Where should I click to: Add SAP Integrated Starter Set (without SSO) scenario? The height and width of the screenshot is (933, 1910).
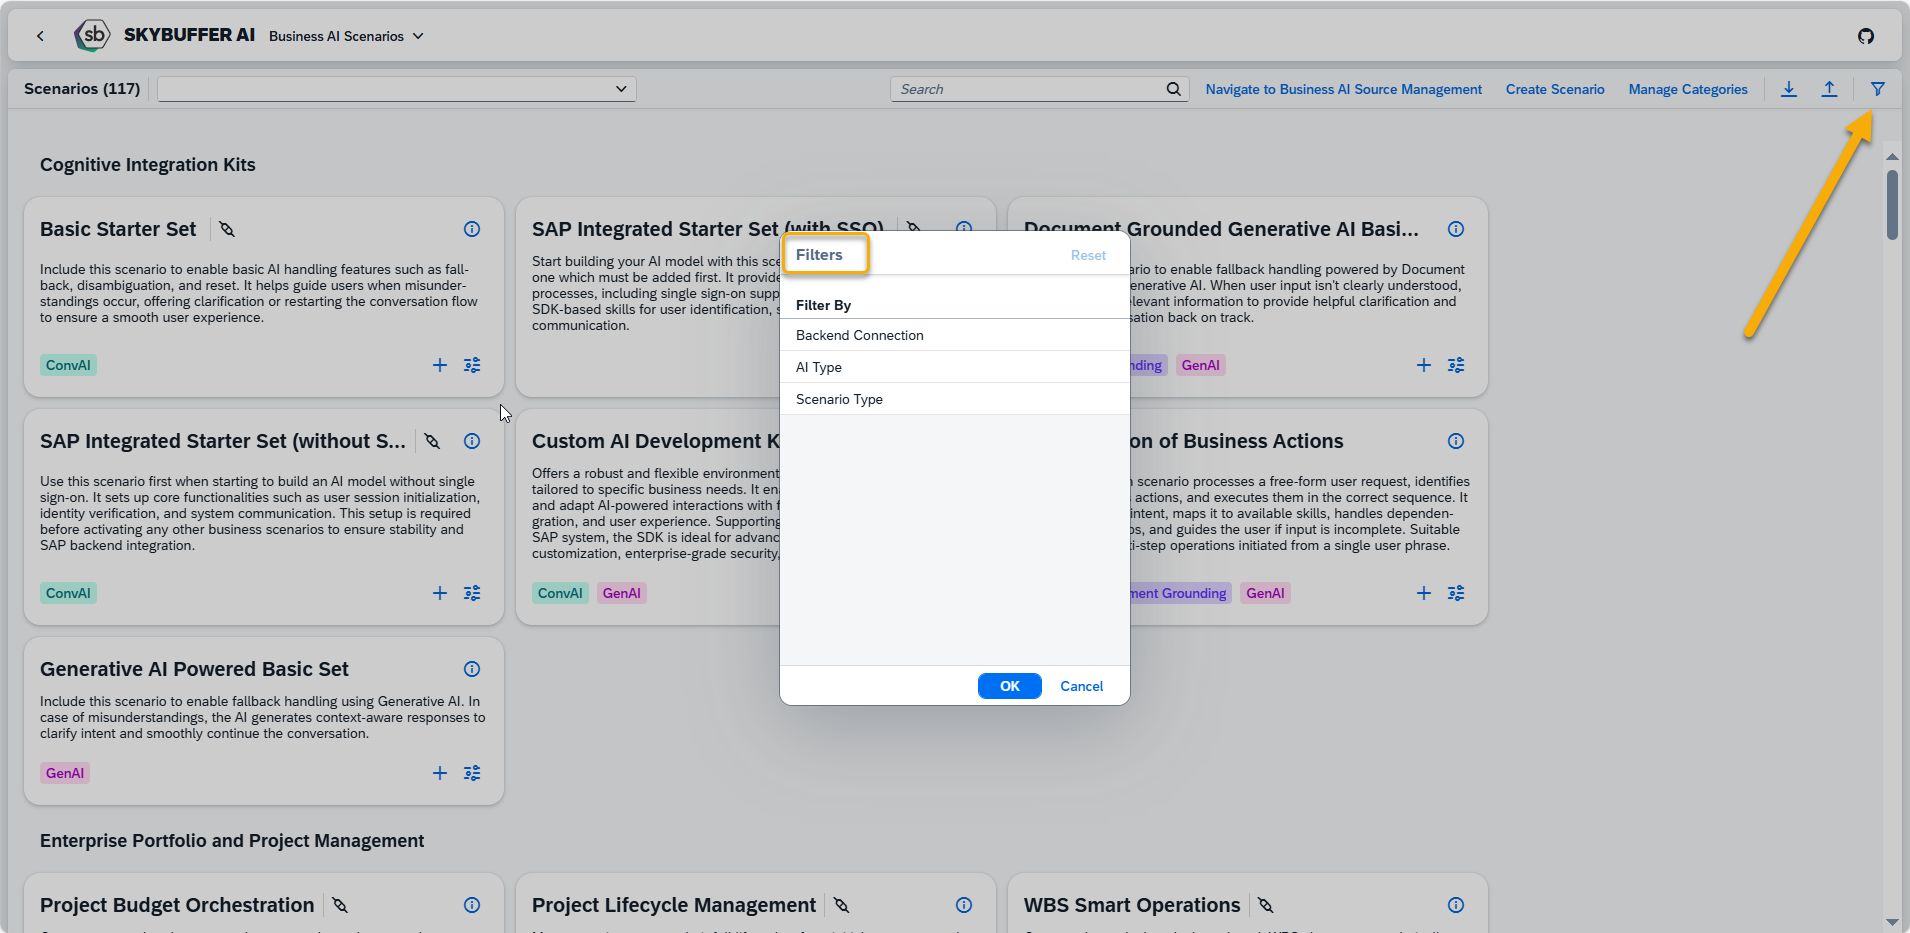coord(439,593)
